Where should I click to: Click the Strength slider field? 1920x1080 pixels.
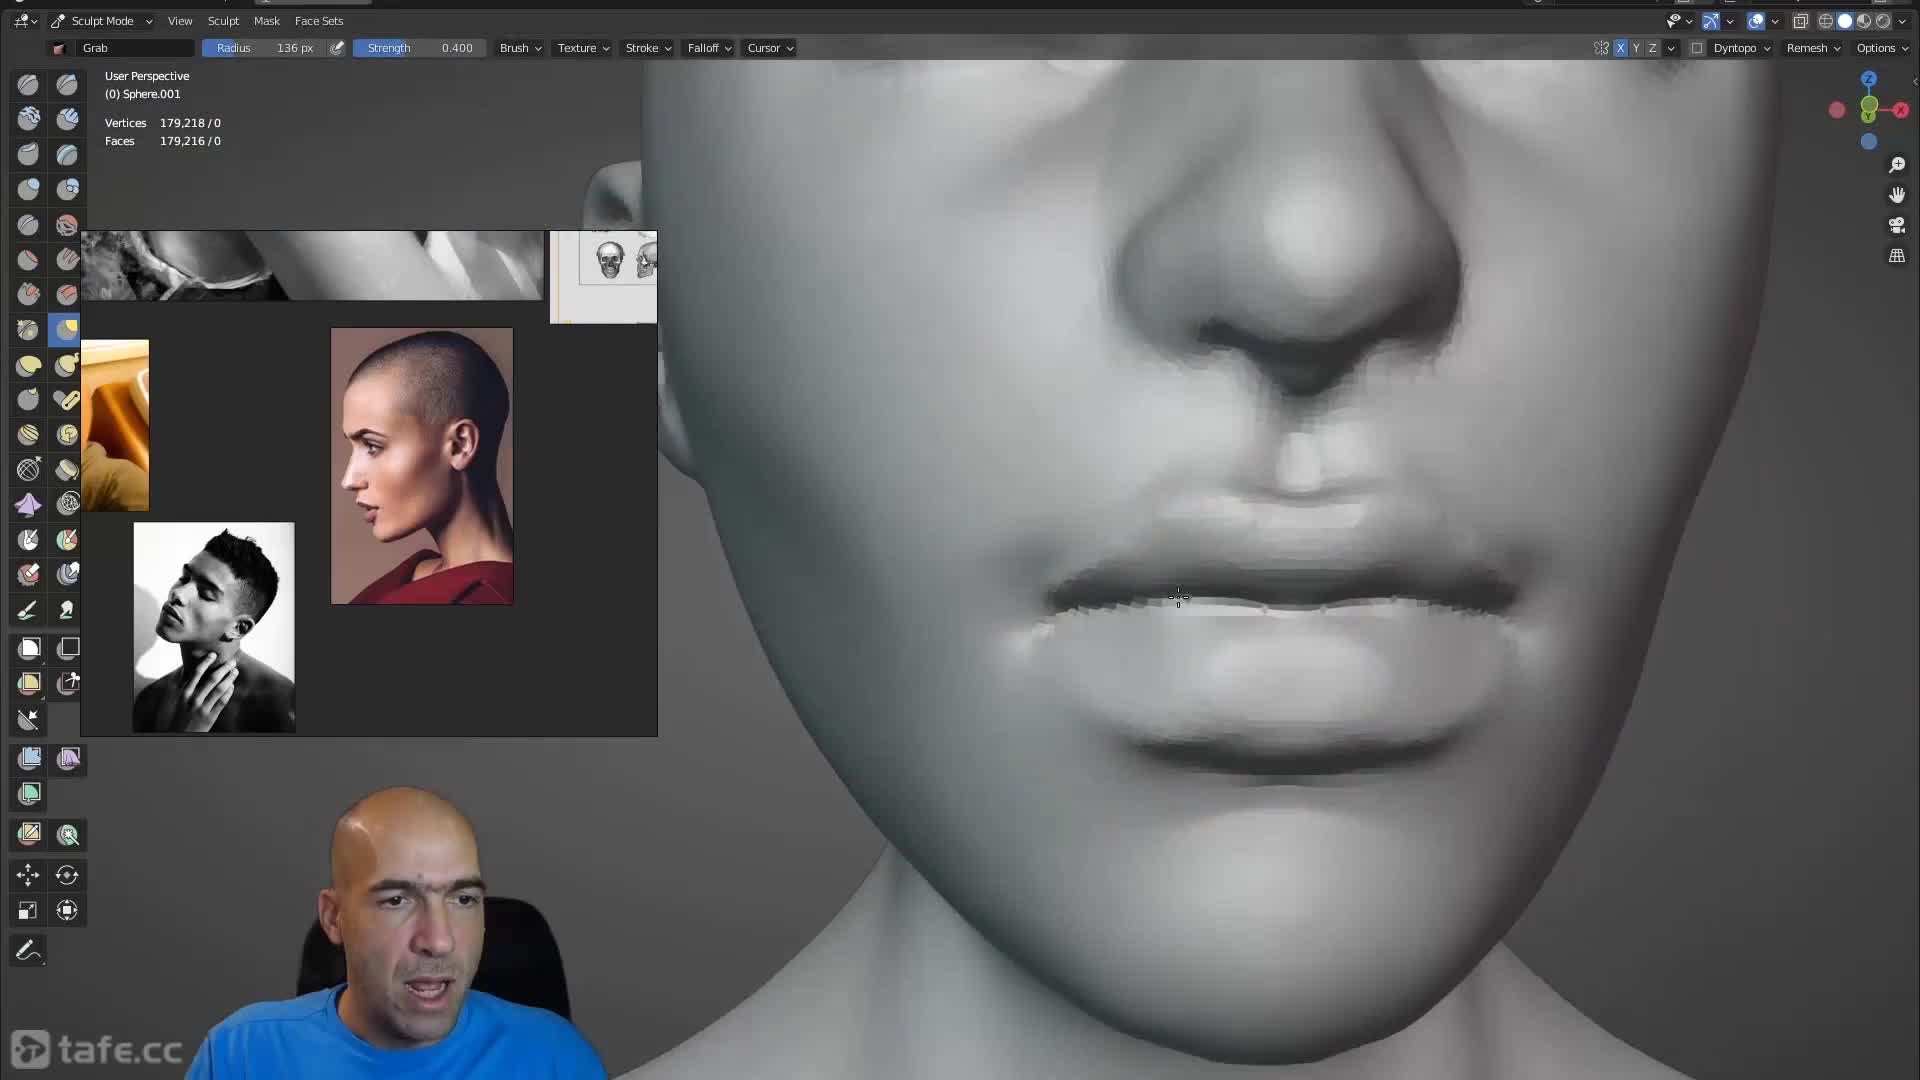click(x=419, y=48)
